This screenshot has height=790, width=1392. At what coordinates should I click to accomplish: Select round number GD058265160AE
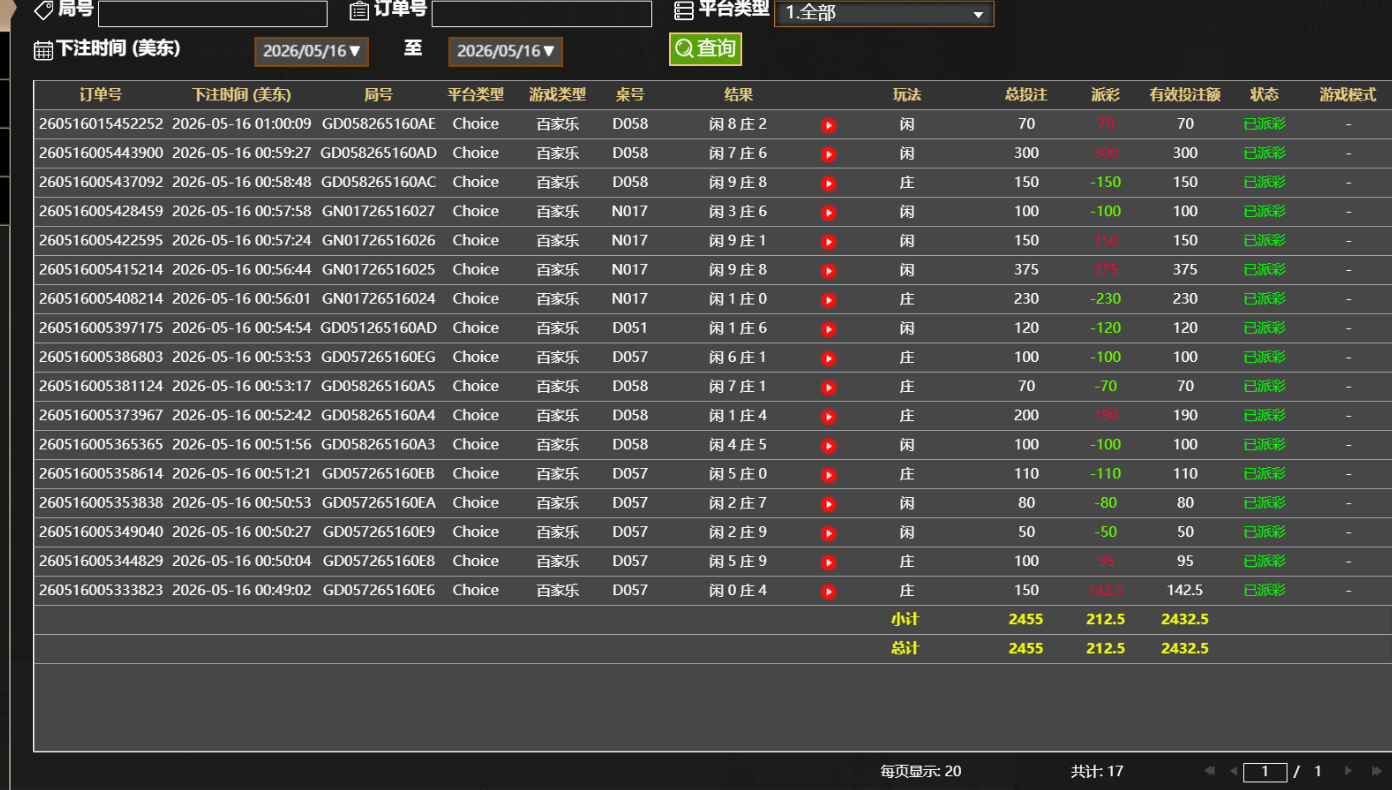click(x=378, y=124)
